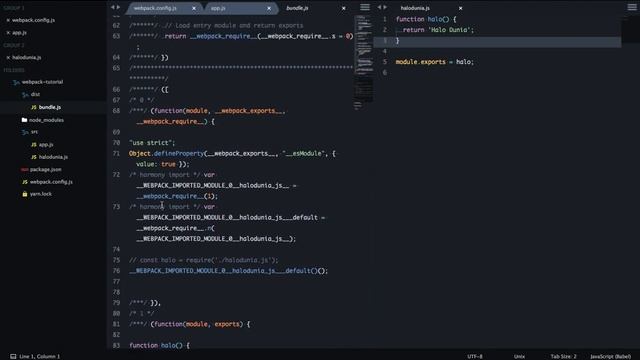Switch to the app.js tab

tap(218, 8)
